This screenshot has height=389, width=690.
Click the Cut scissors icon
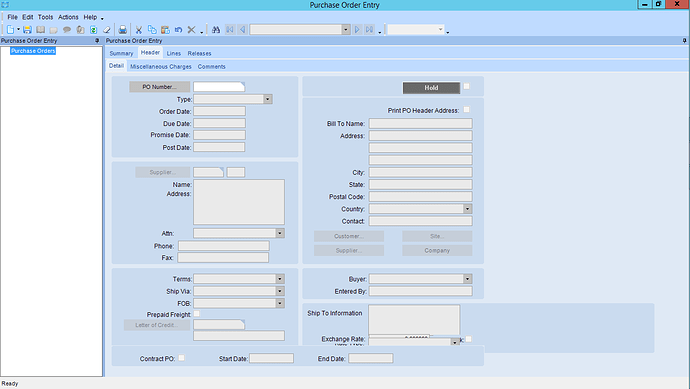(x=139, y=29)
